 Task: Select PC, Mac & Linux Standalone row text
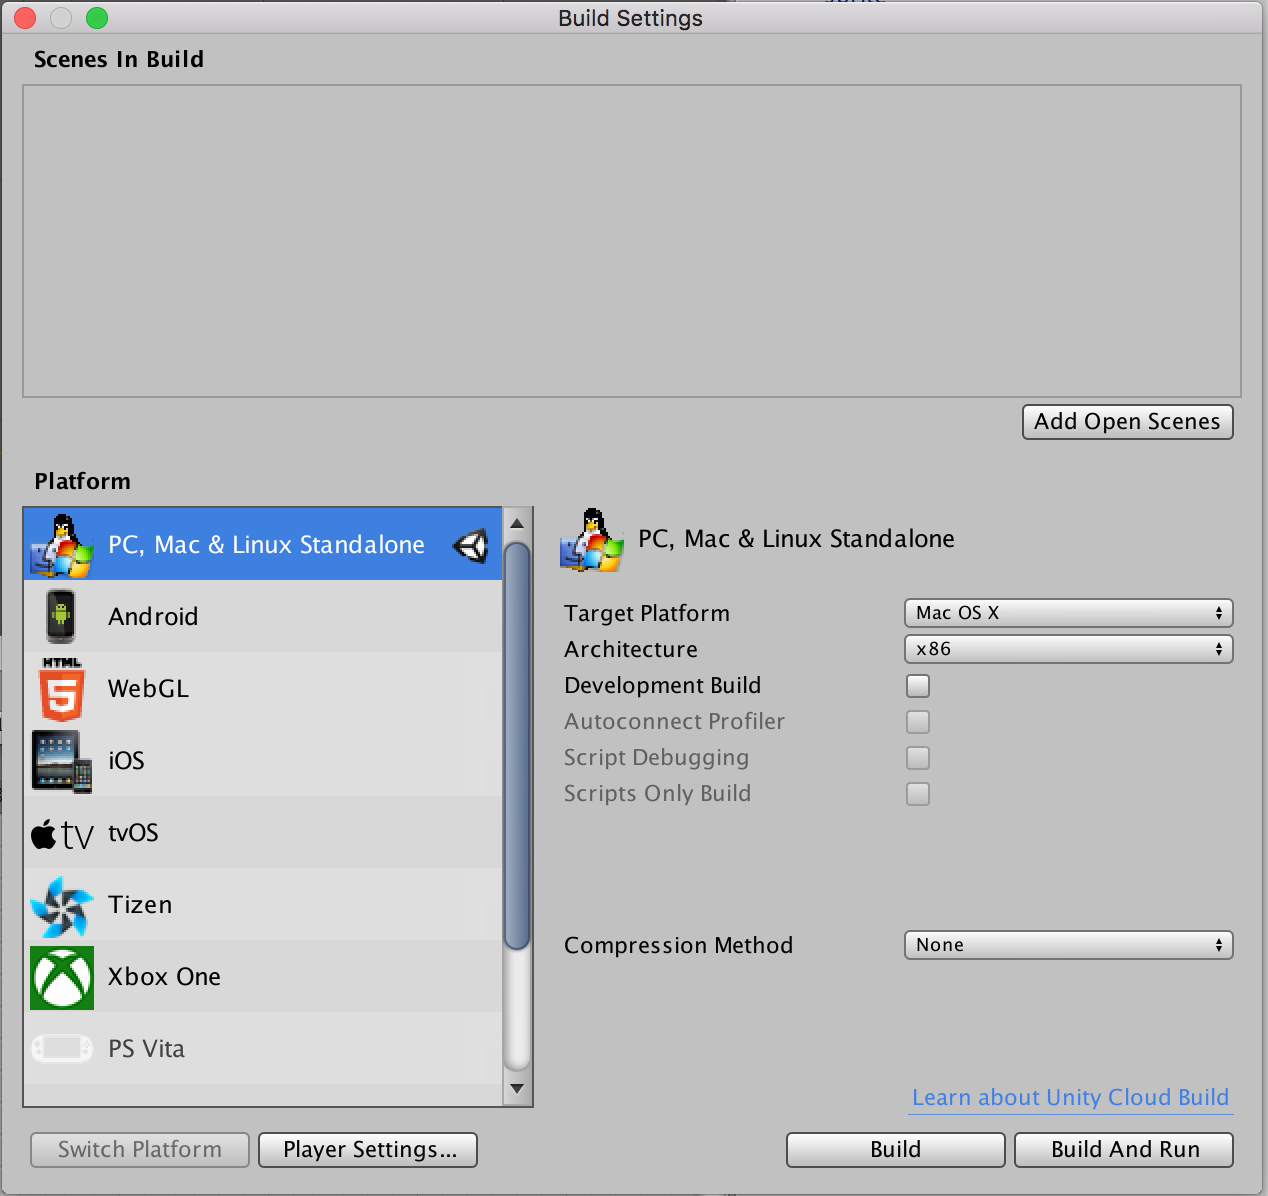[266, 545]
